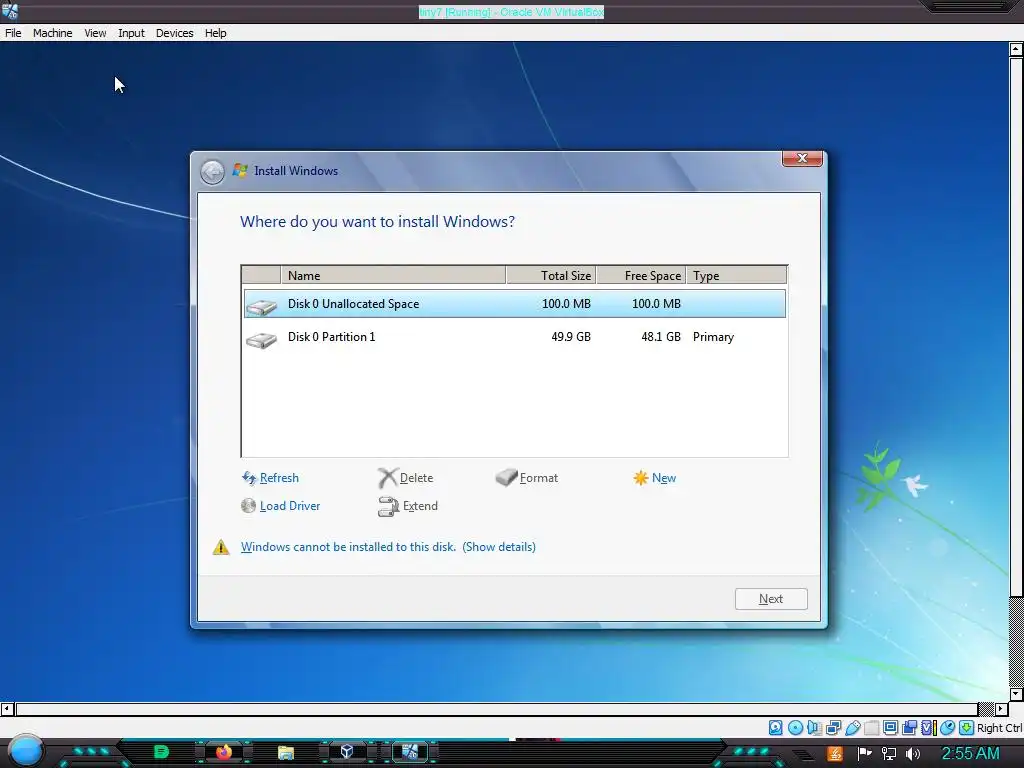The width and height of the screenshot is (1024, 768).
Task: Click the back arrow in Install Windows
Action: coord(212,172)
